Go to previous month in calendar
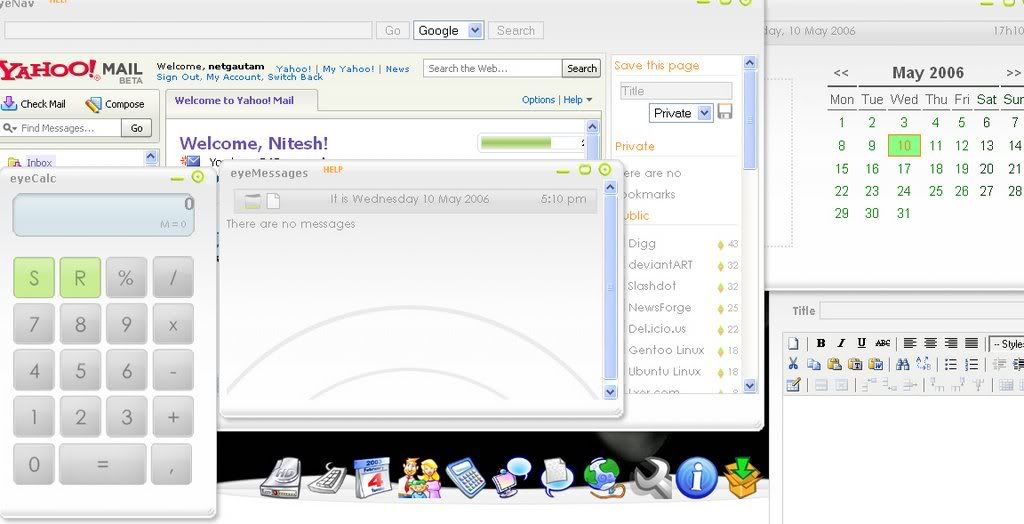 pyautogui.click(x=841, y=73)
